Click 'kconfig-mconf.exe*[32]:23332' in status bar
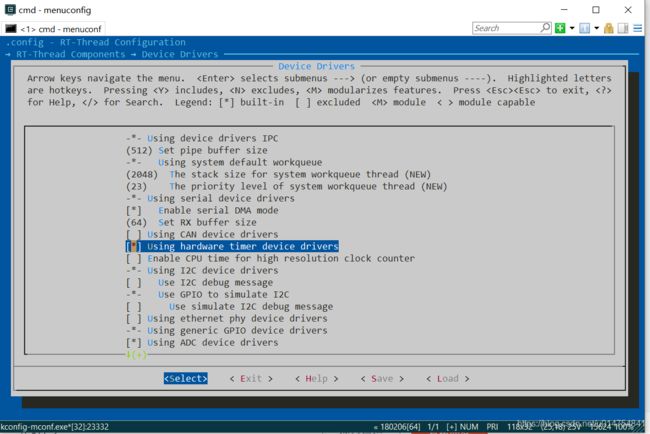 click(54, 427)
